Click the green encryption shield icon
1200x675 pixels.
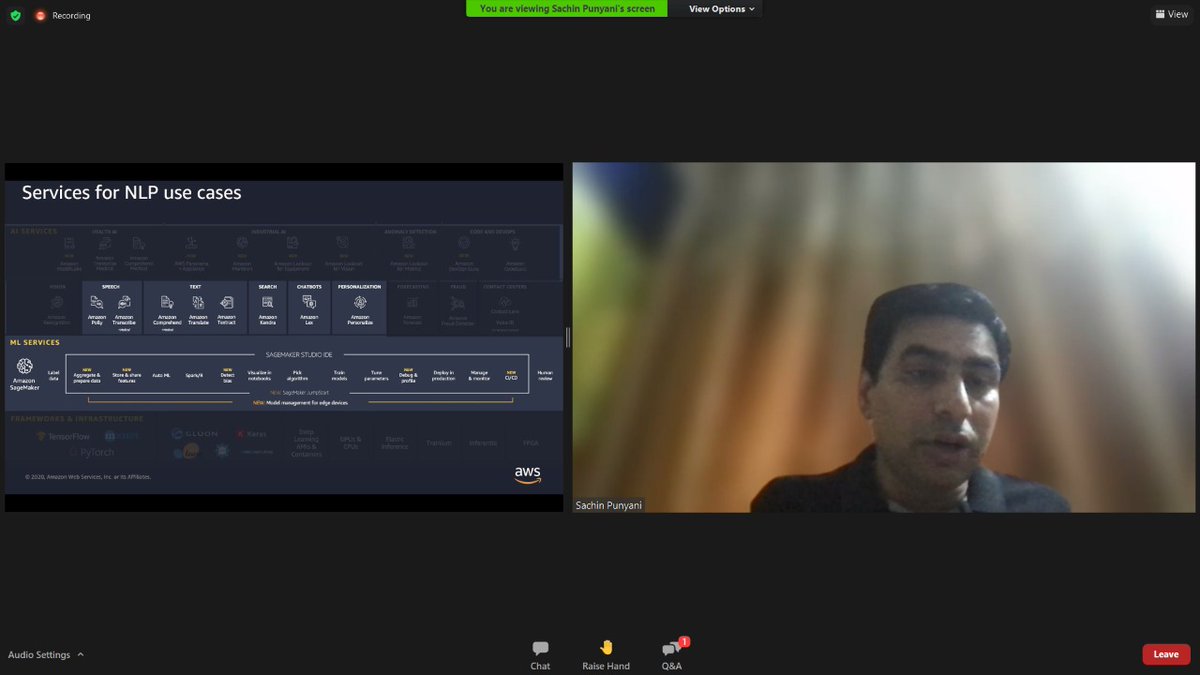[15, 16]
